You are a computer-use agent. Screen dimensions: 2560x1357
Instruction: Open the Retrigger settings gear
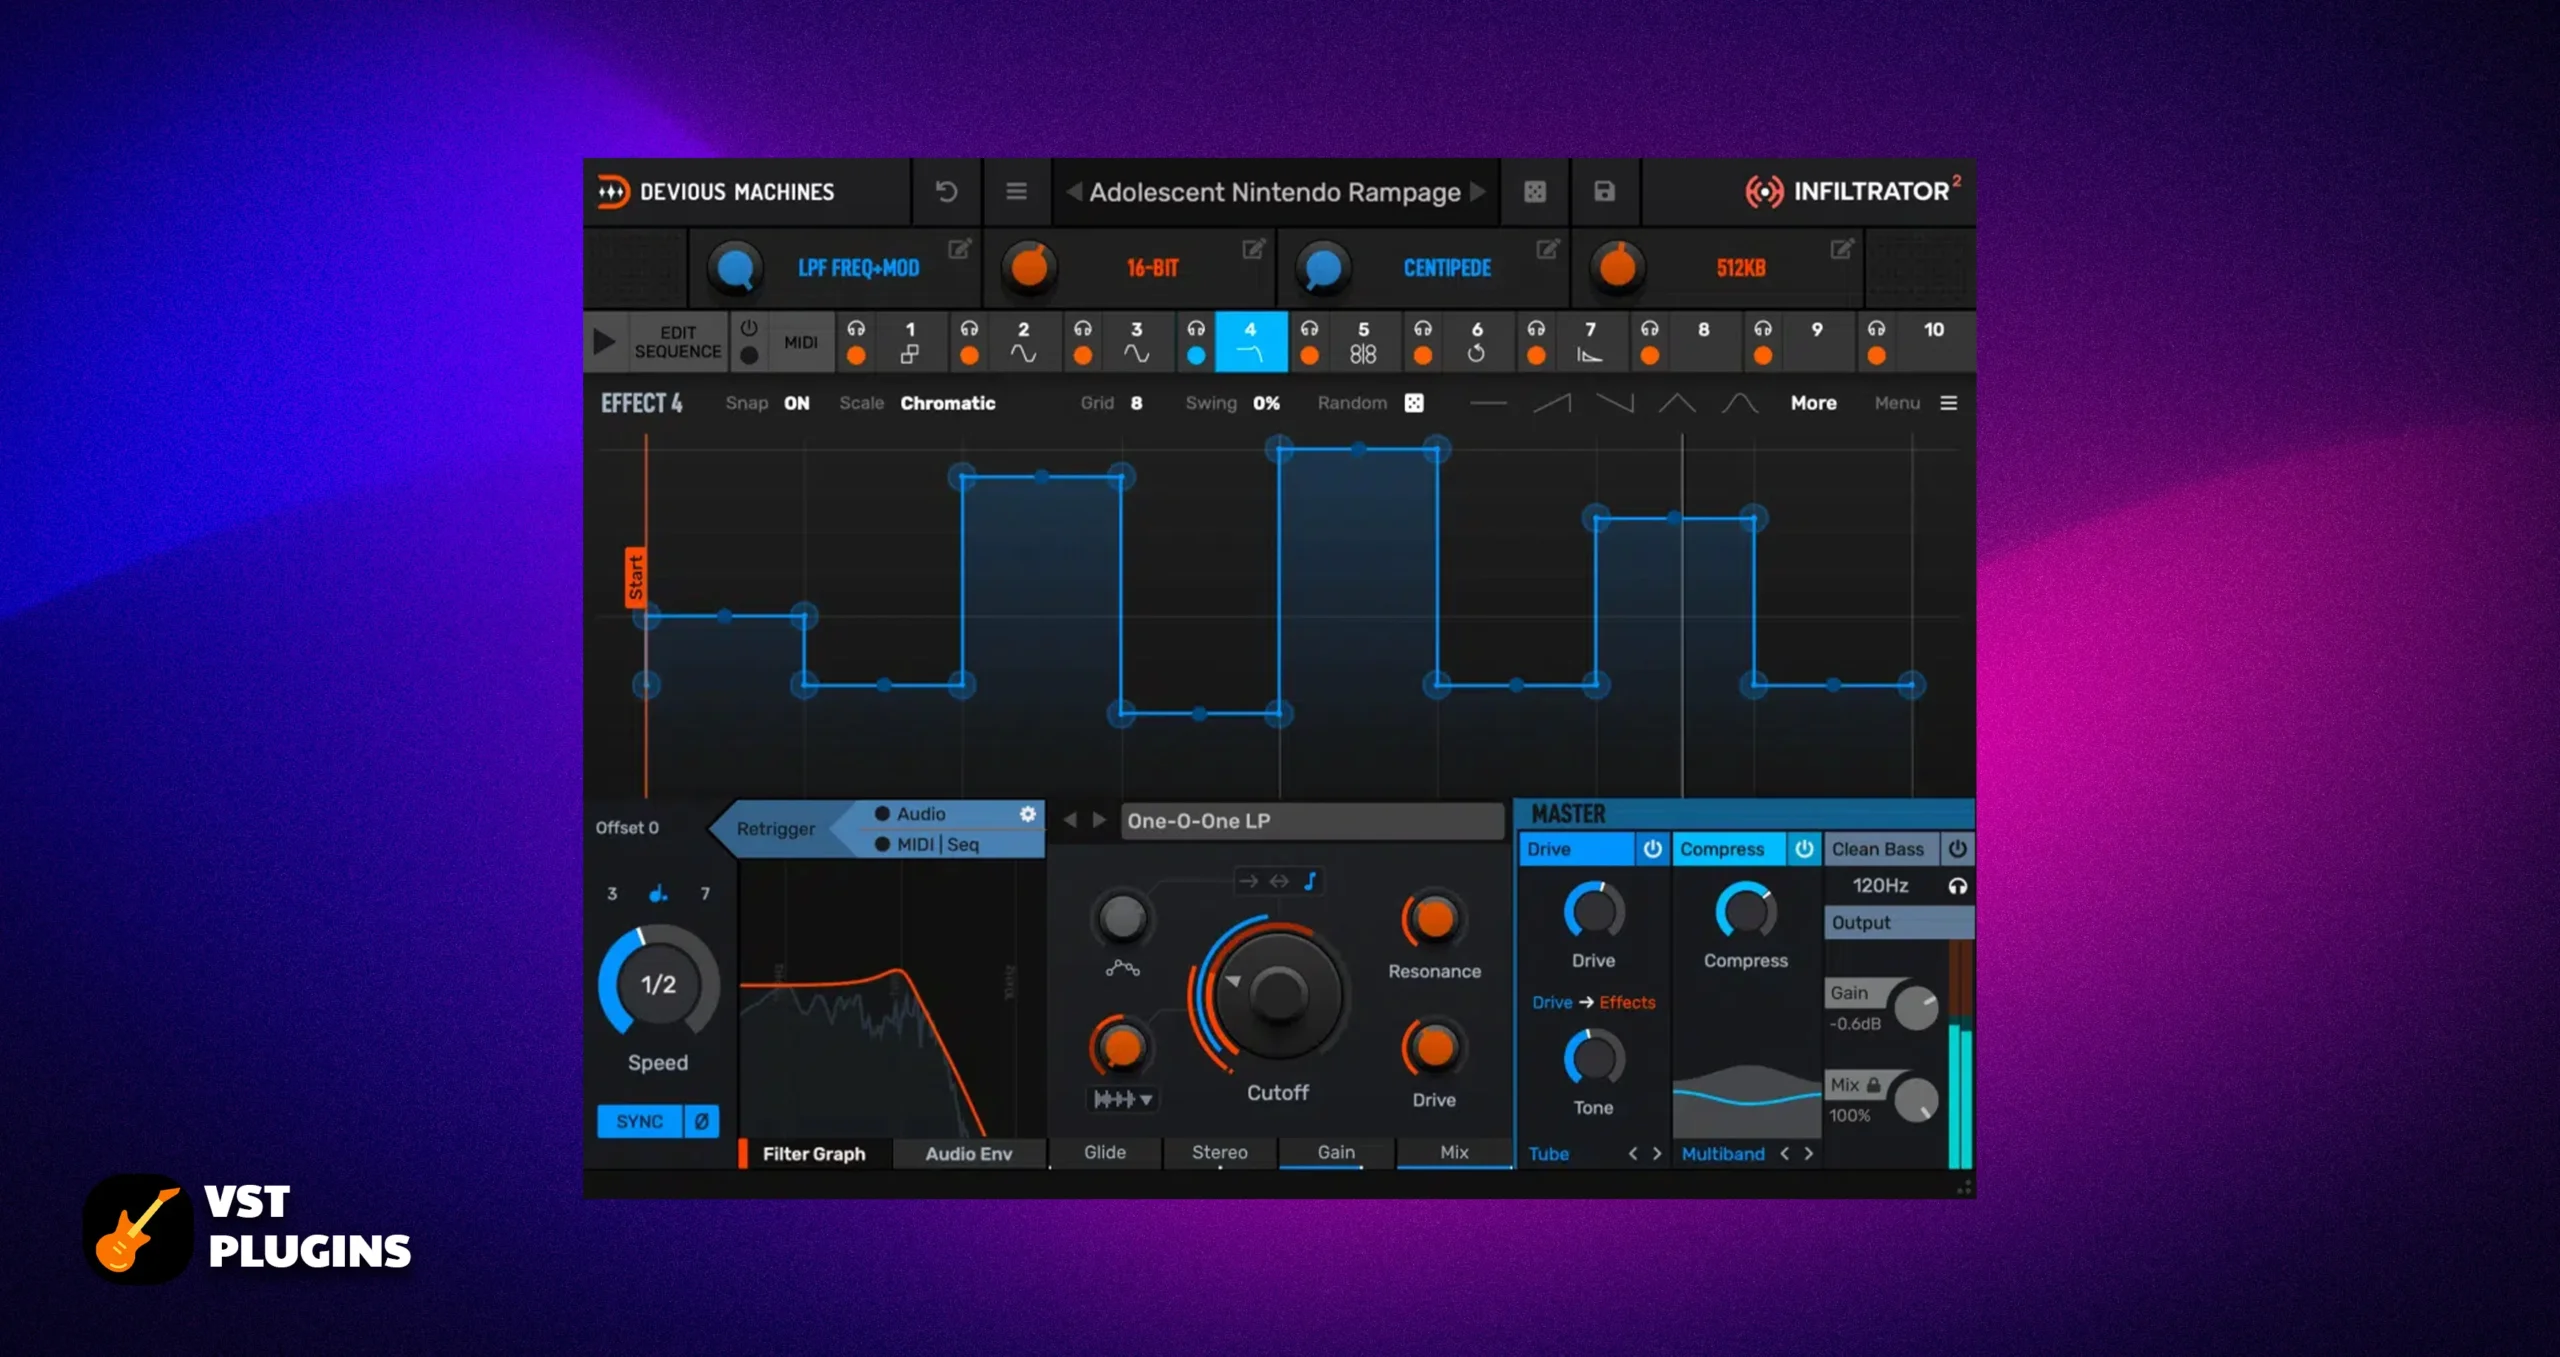pos(1027,814)
